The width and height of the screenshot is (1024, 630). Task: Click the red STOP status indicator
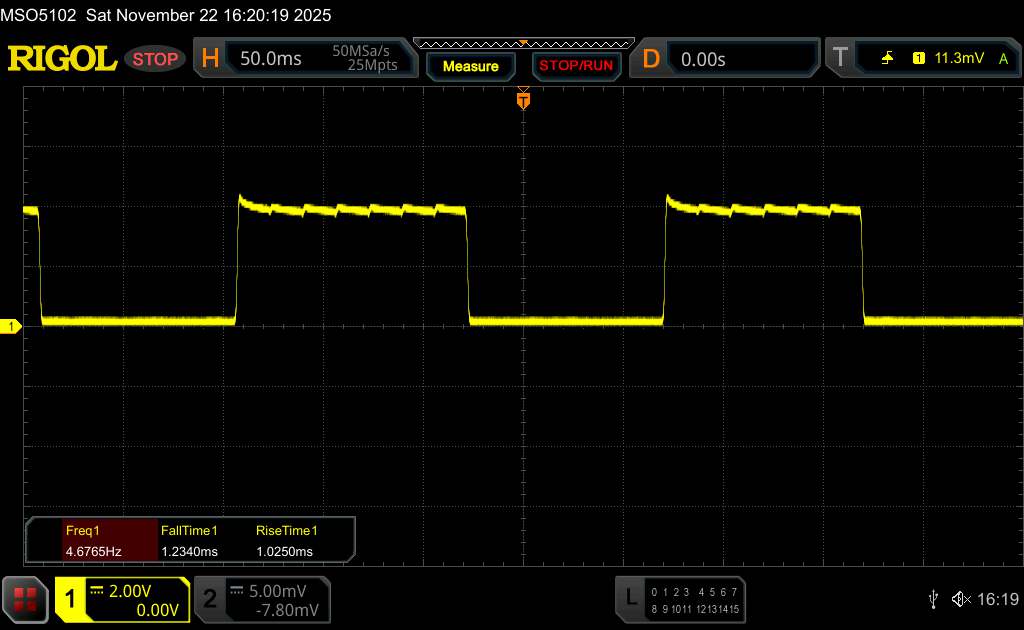pos(157,59)
